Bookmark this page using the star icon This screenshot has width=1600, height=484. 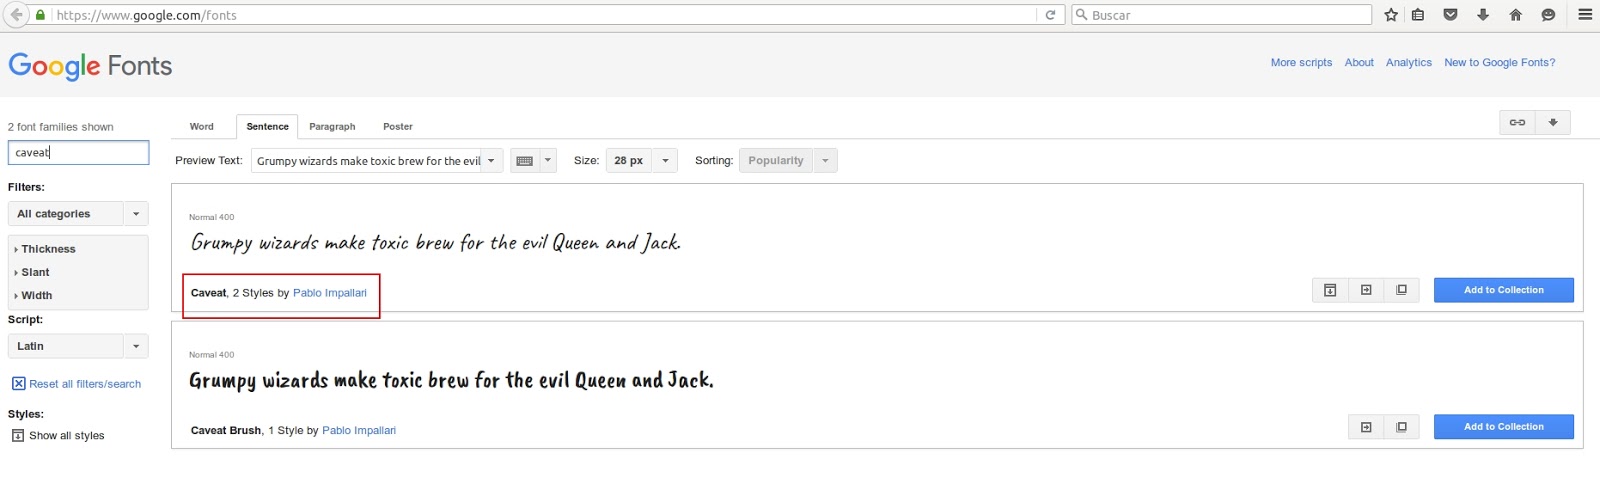click(x=1391, y=15)
